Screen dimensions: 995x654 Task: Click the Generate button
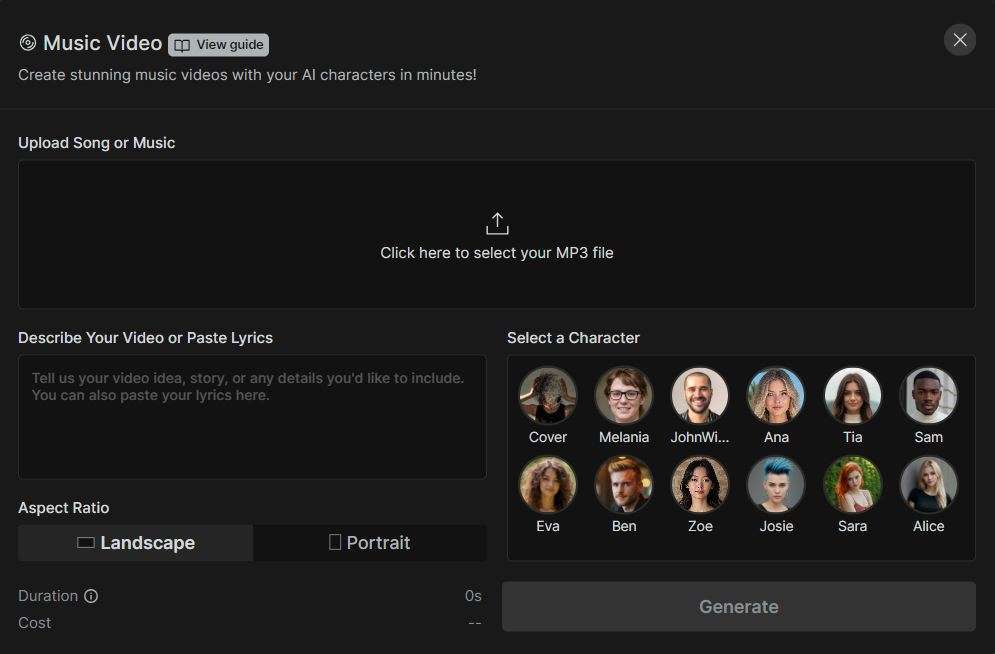[x=739, y=606]
